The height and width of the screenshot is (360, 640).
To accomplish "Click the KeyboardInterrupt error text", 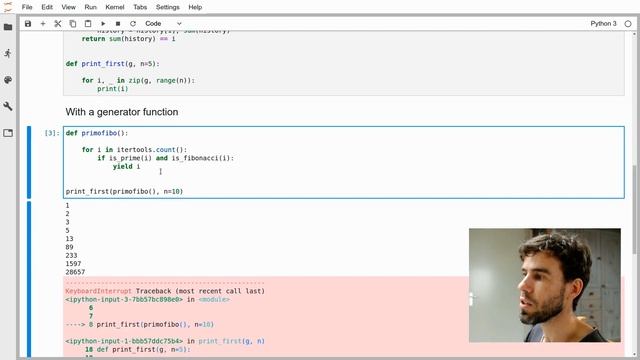I will [x=98, y=291].
